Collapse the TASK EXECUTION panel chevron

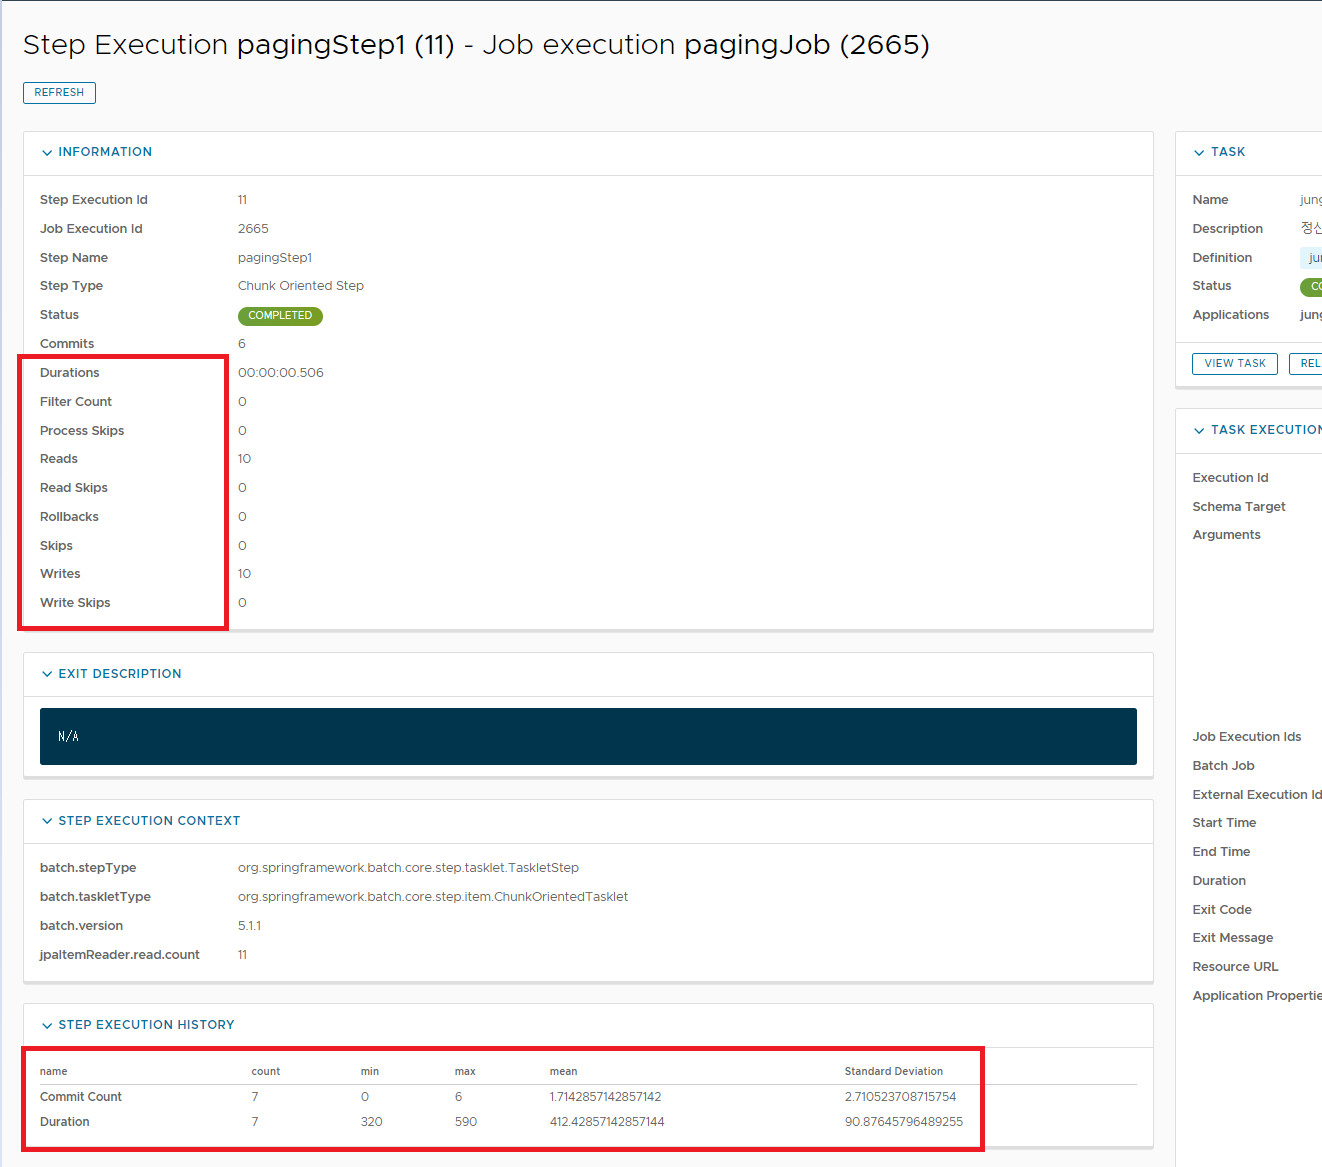(x=1199, y=431)
